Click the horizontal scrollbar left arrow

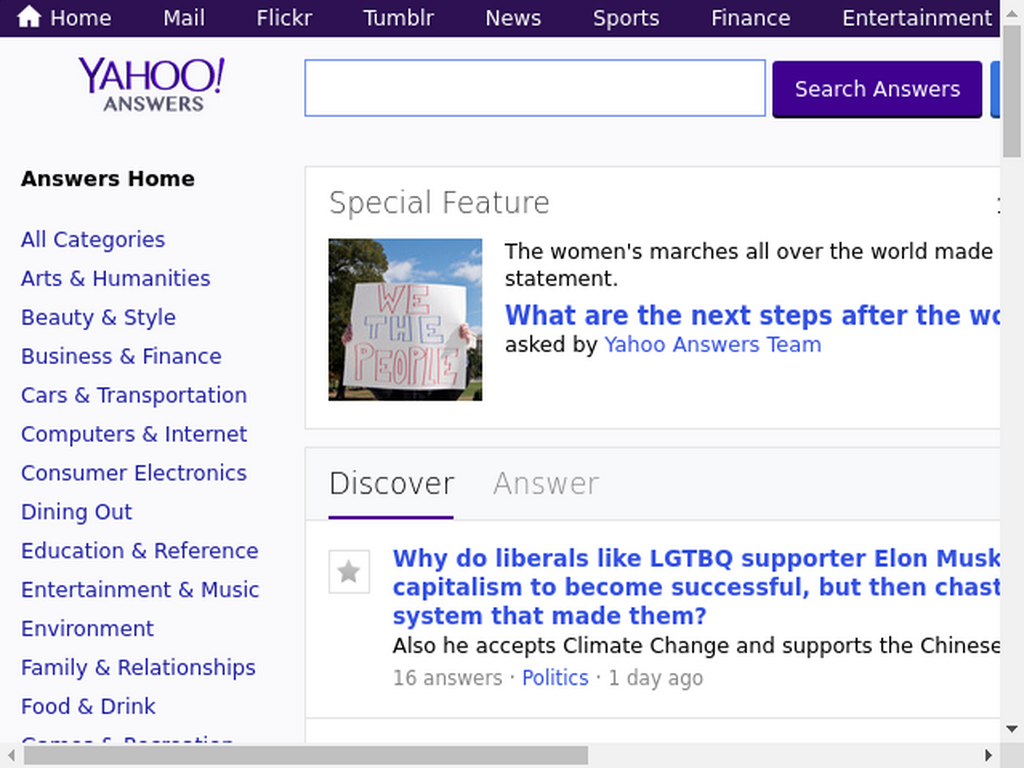11,756
